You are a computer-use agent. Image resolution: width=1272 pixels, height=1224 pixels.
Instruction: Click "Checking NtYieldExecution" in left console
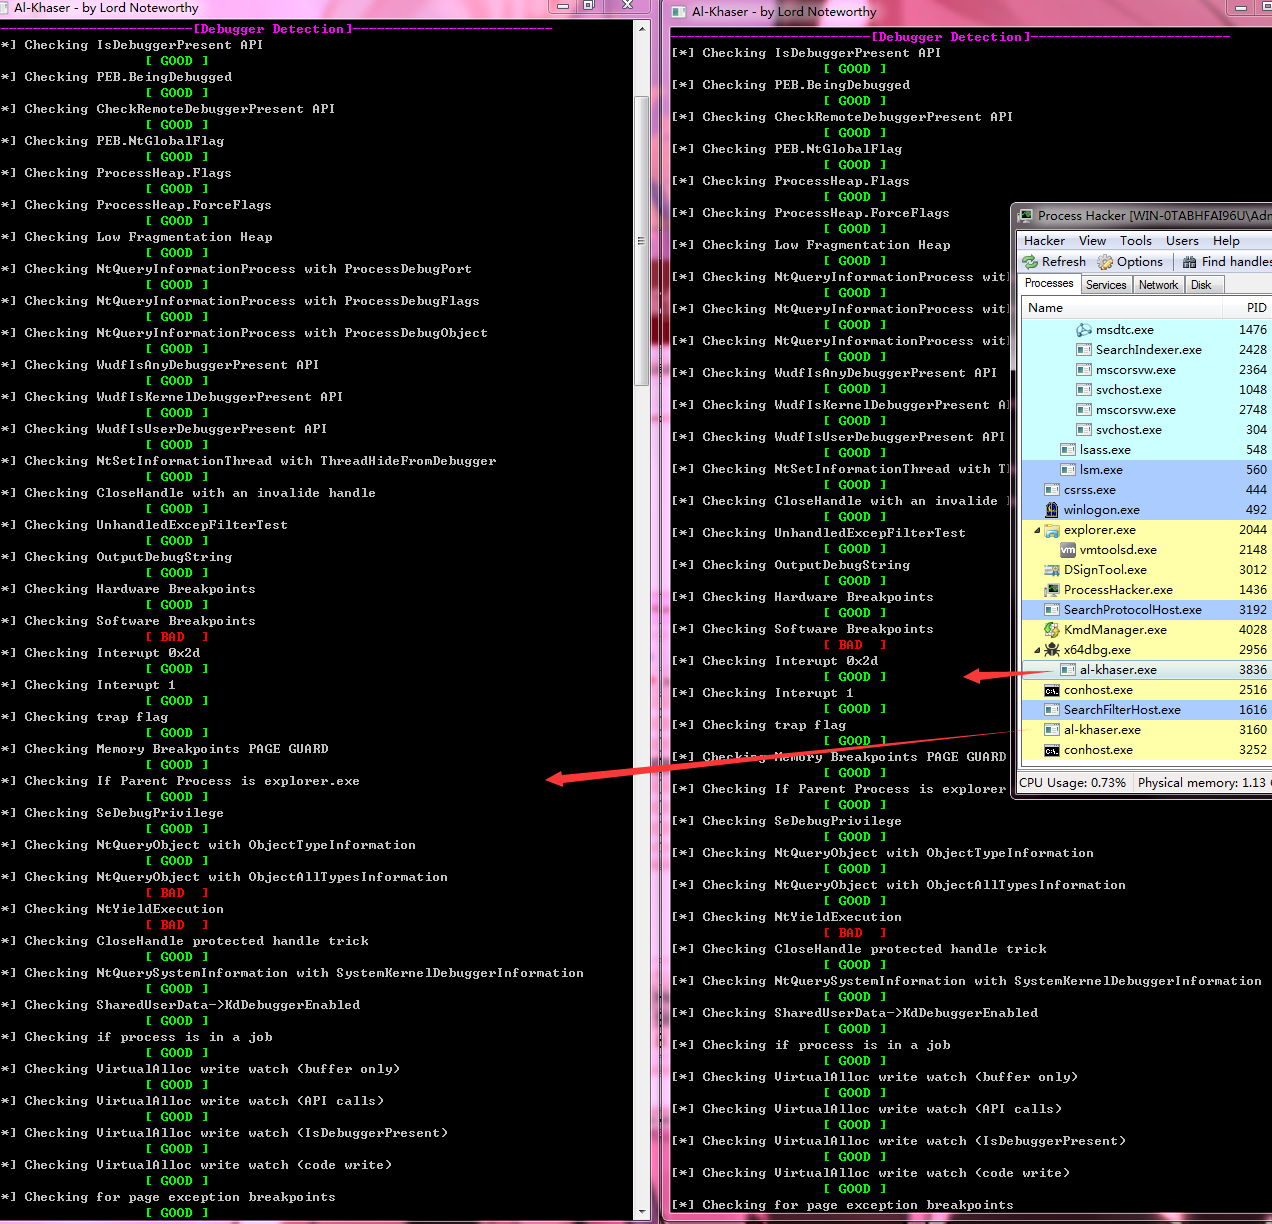tap(124, 909)
